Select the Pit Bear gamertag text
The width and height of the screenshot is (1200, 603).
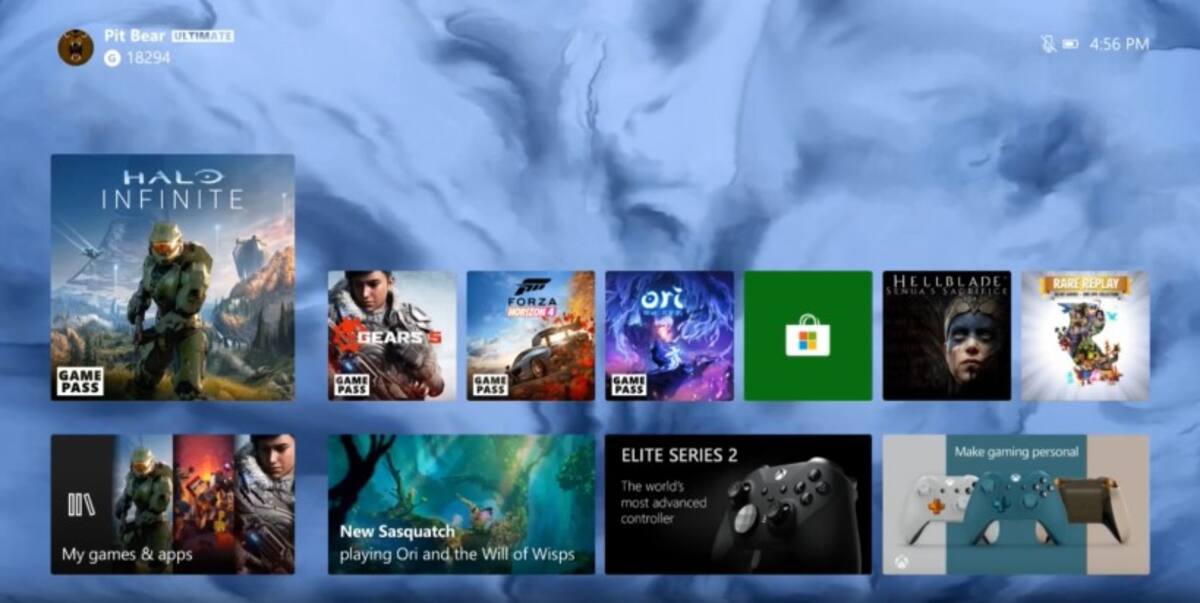(135, 36)
